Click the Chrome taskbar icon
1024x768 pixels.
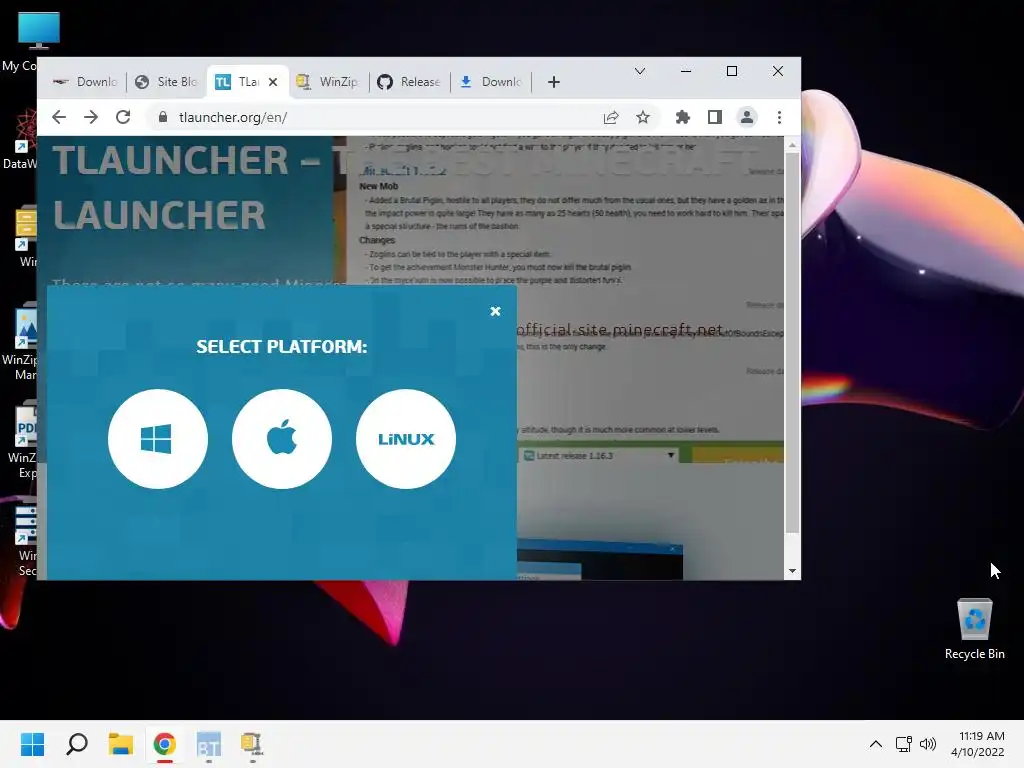pos(165,744)
